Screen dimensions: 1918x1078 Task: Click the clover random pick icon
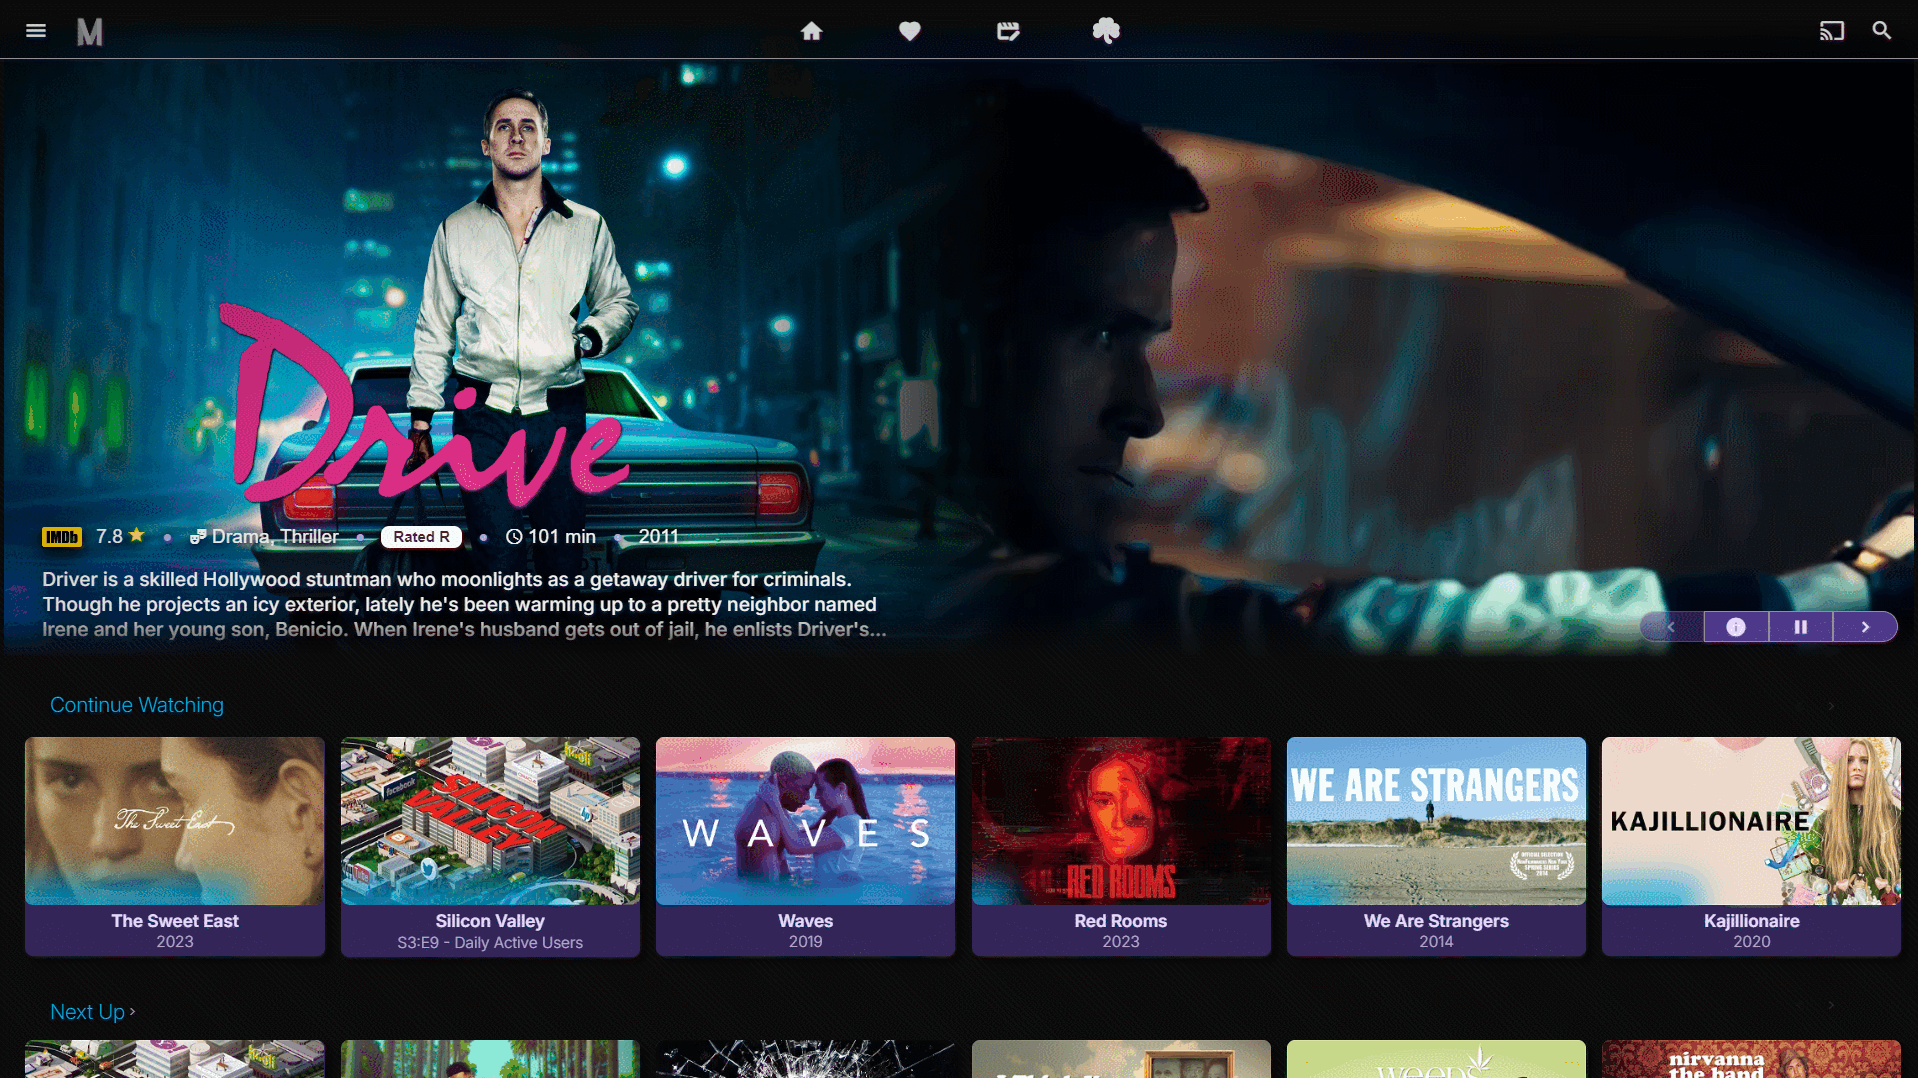(1106, 31)
